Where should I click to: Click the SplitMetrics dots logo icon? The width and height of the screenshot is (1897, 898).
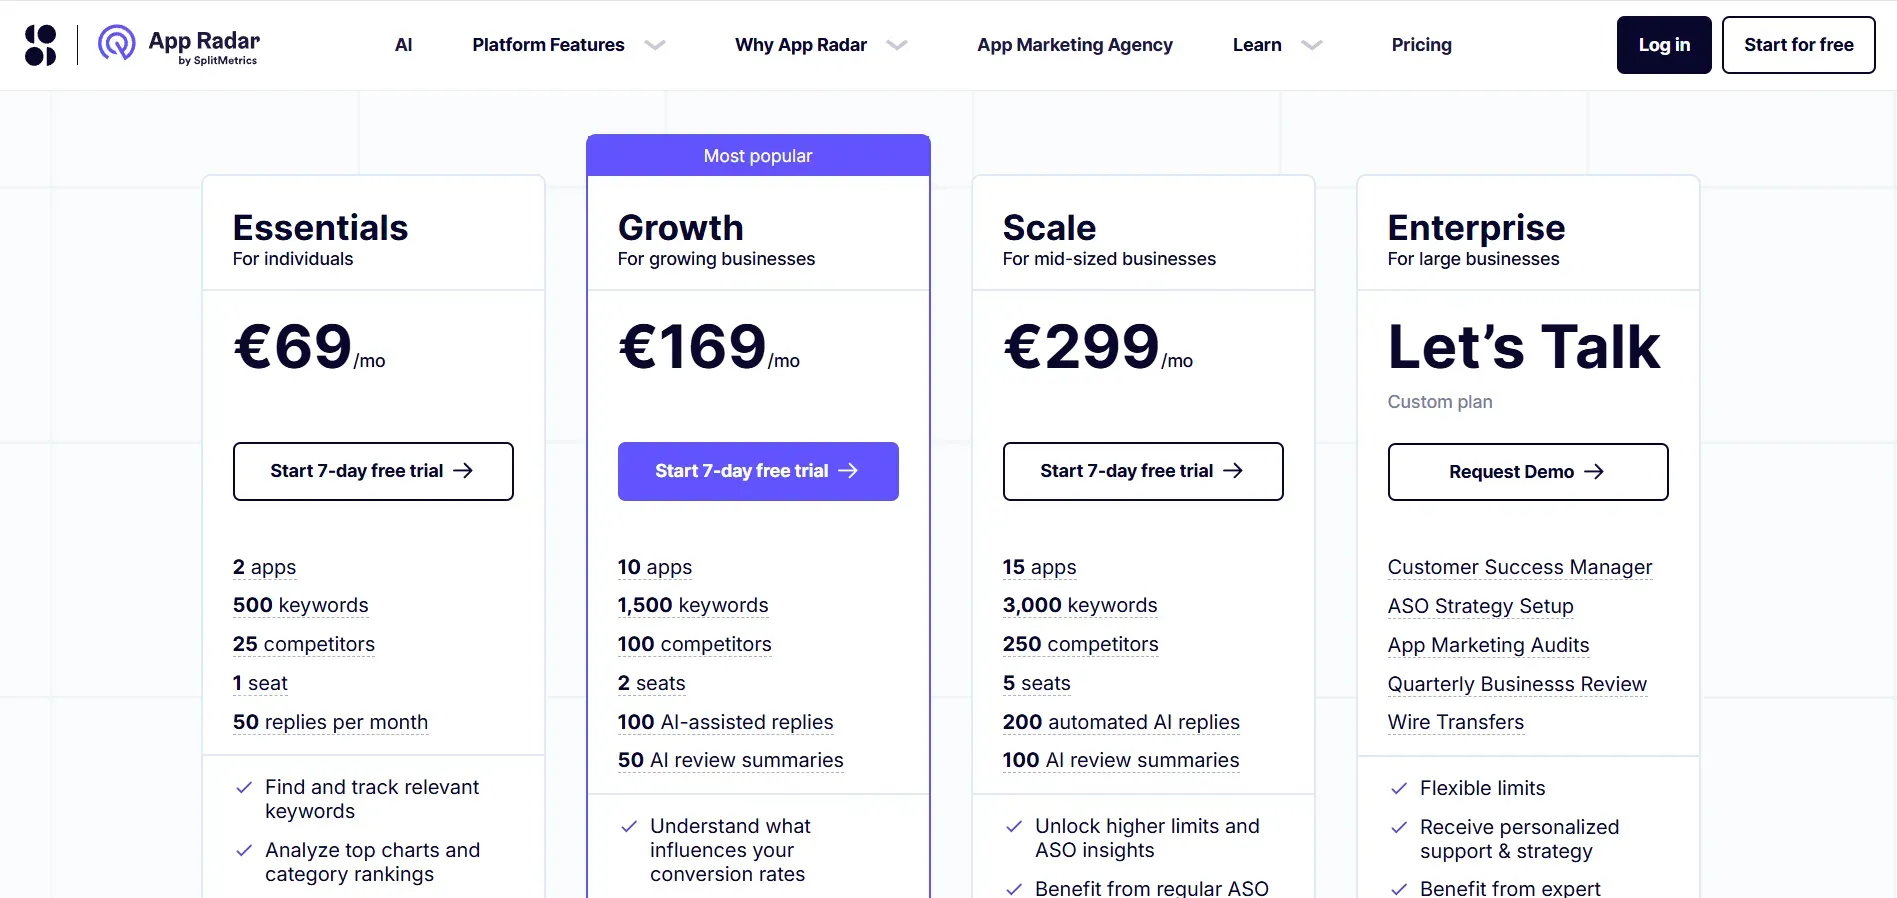tap(39, 44)
